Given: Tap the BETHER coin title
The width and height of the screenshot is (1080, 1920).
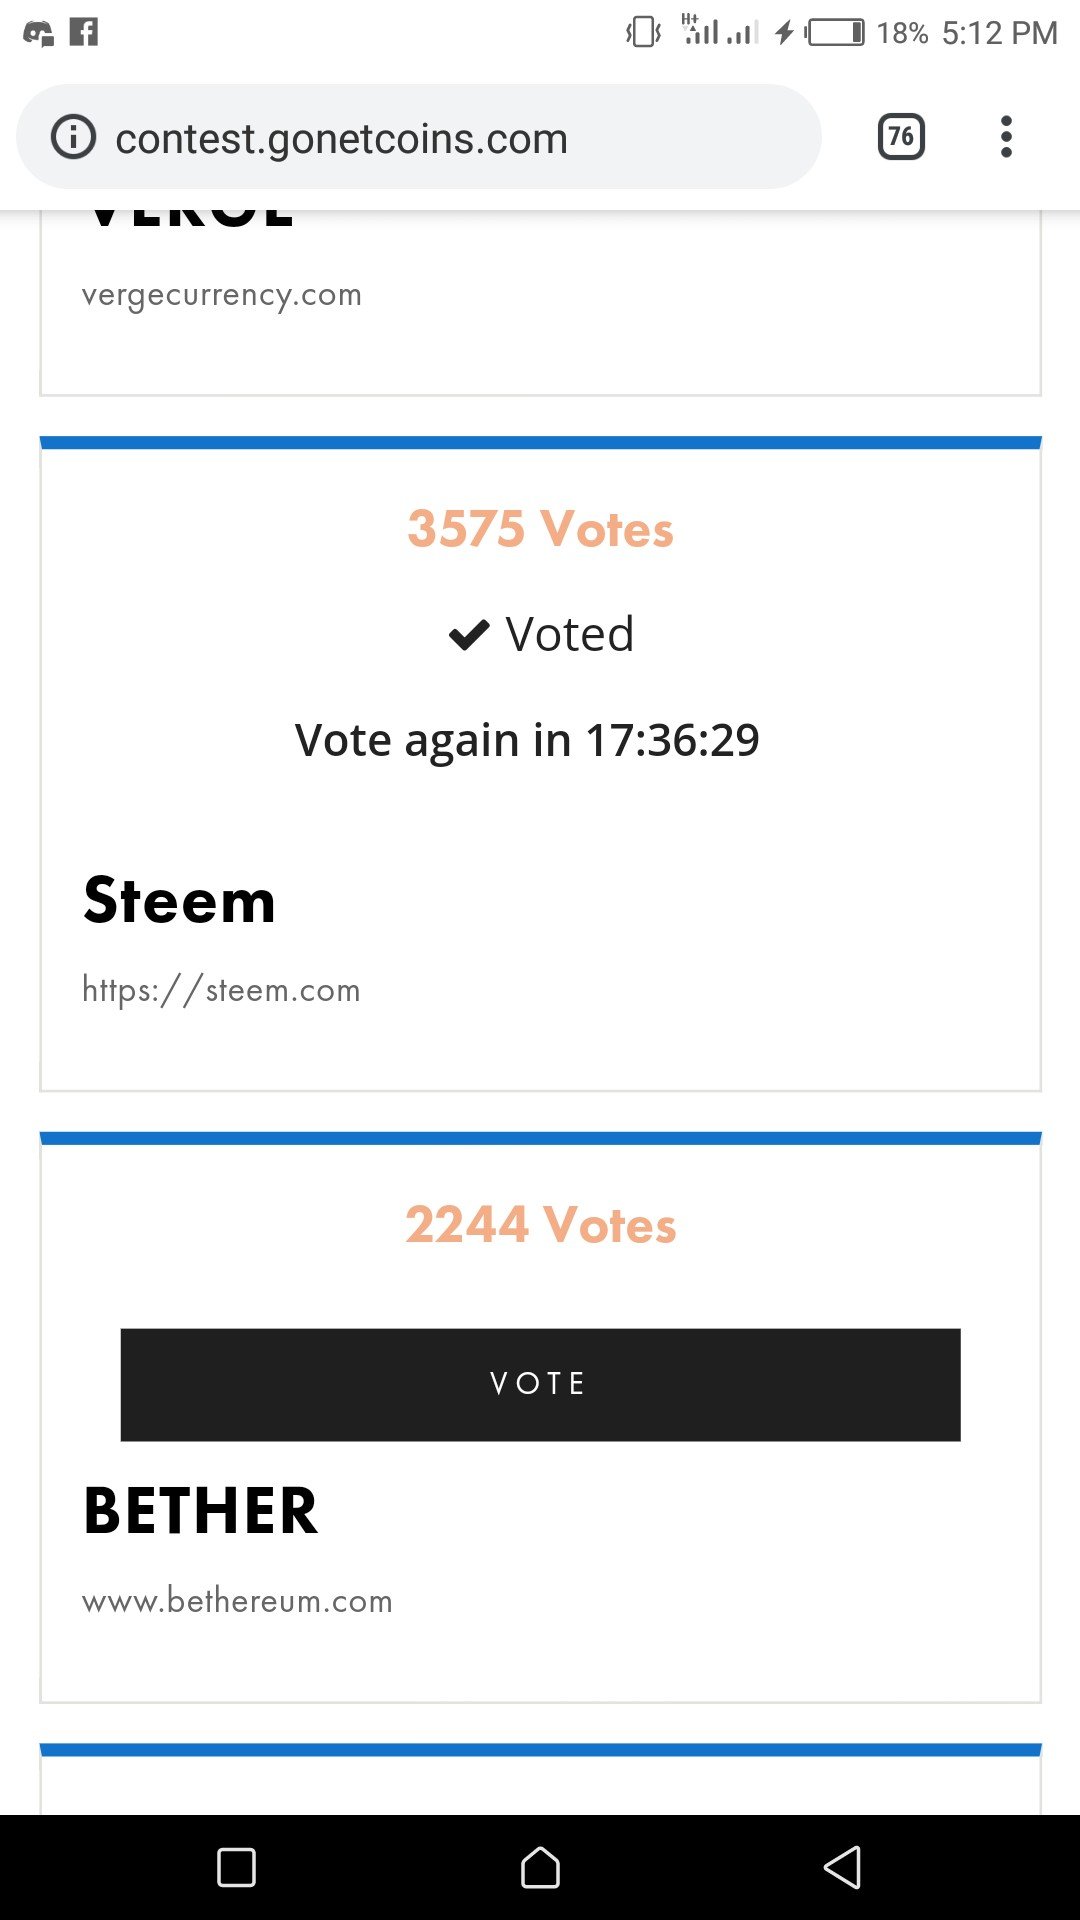Looking at the screenshot, I should (x=200, y=1510).
